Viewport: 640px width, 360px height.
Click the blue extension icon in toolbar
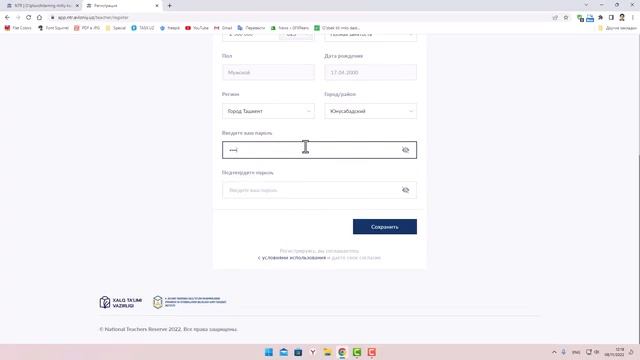click(590, 18)
